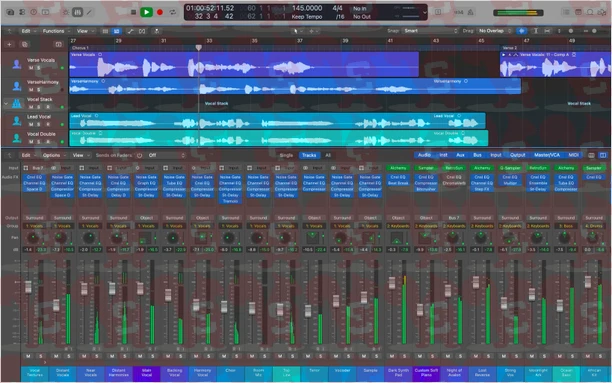The image size is (612, 383).
Task: Click the metronome icon
Action: coord(471,12)
